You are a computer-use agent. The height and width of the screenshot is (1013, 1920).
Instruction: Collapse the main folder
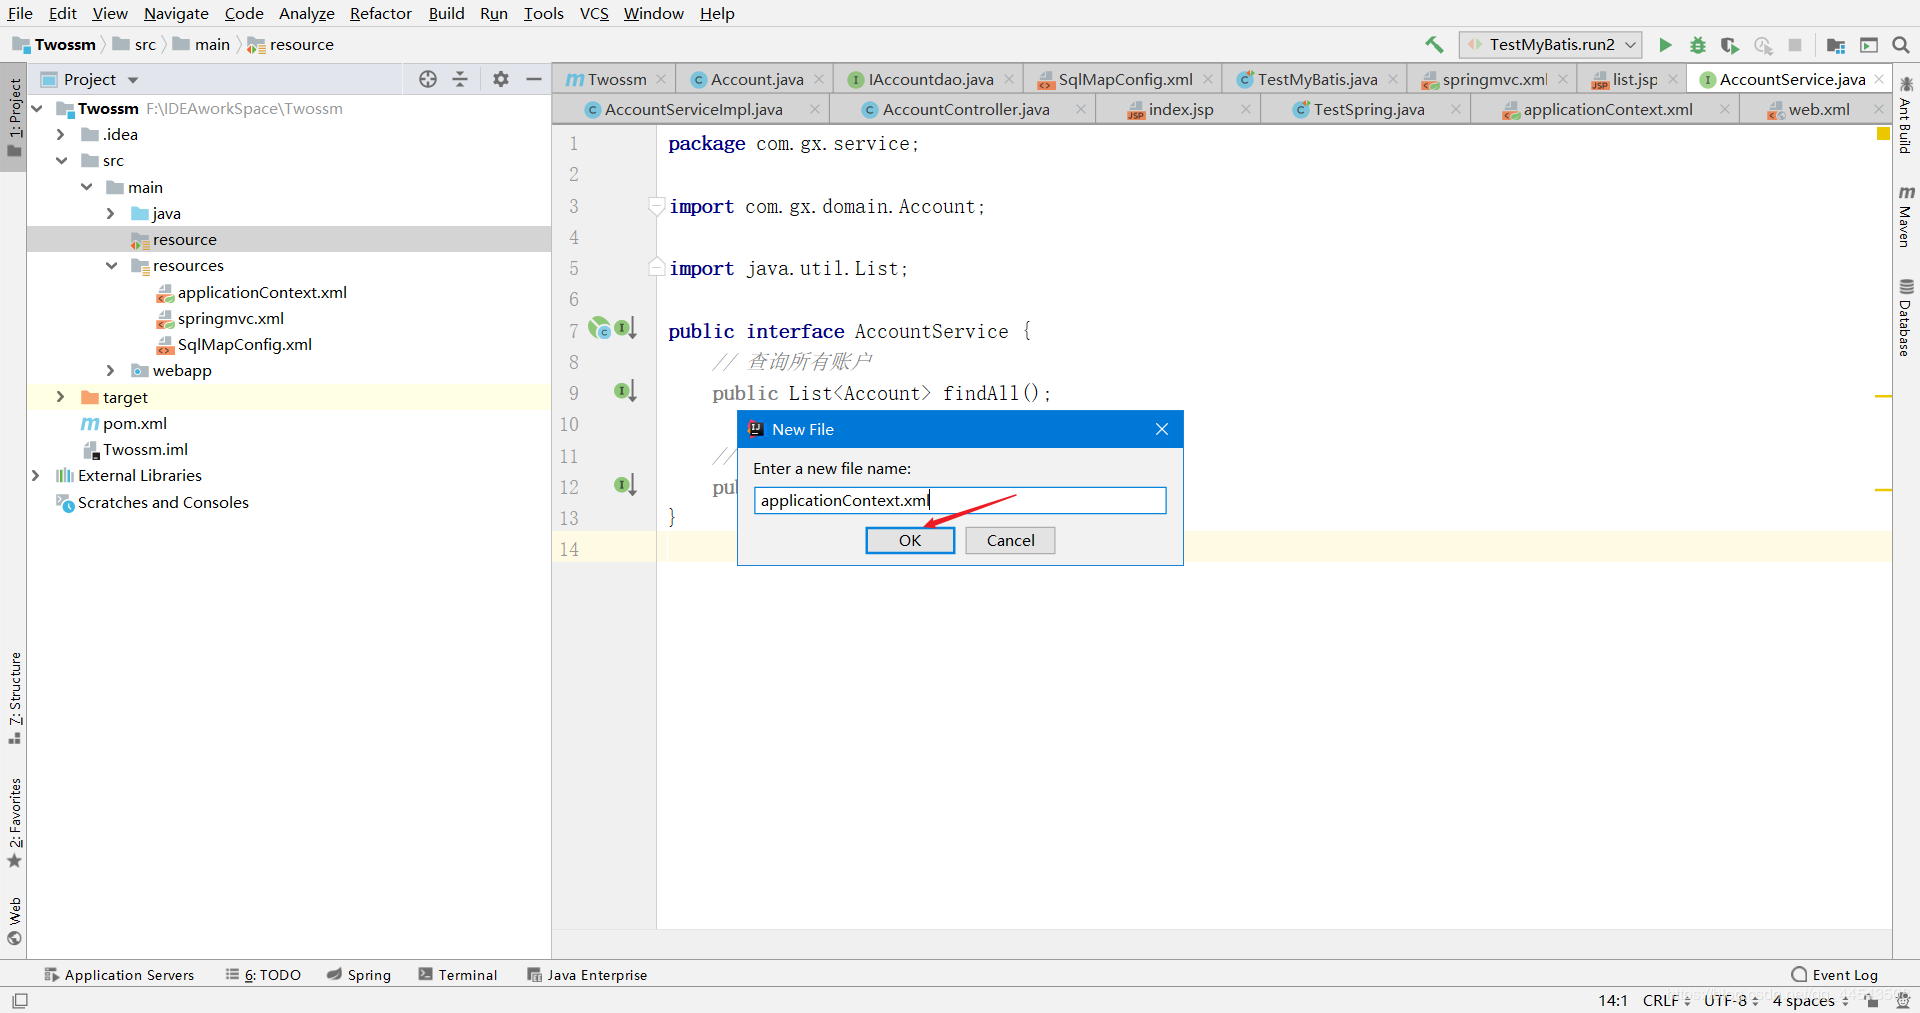(87, 187)
